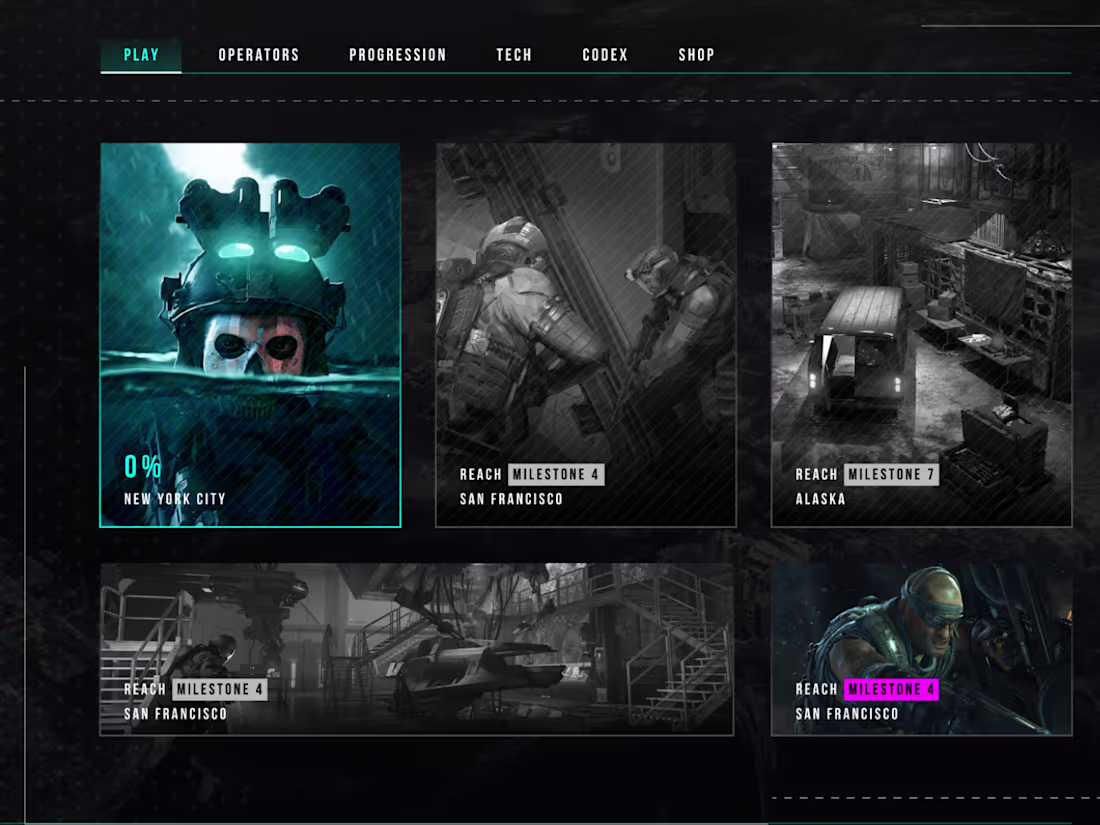Click the 0% progress on New York City

tap(142, 467)
